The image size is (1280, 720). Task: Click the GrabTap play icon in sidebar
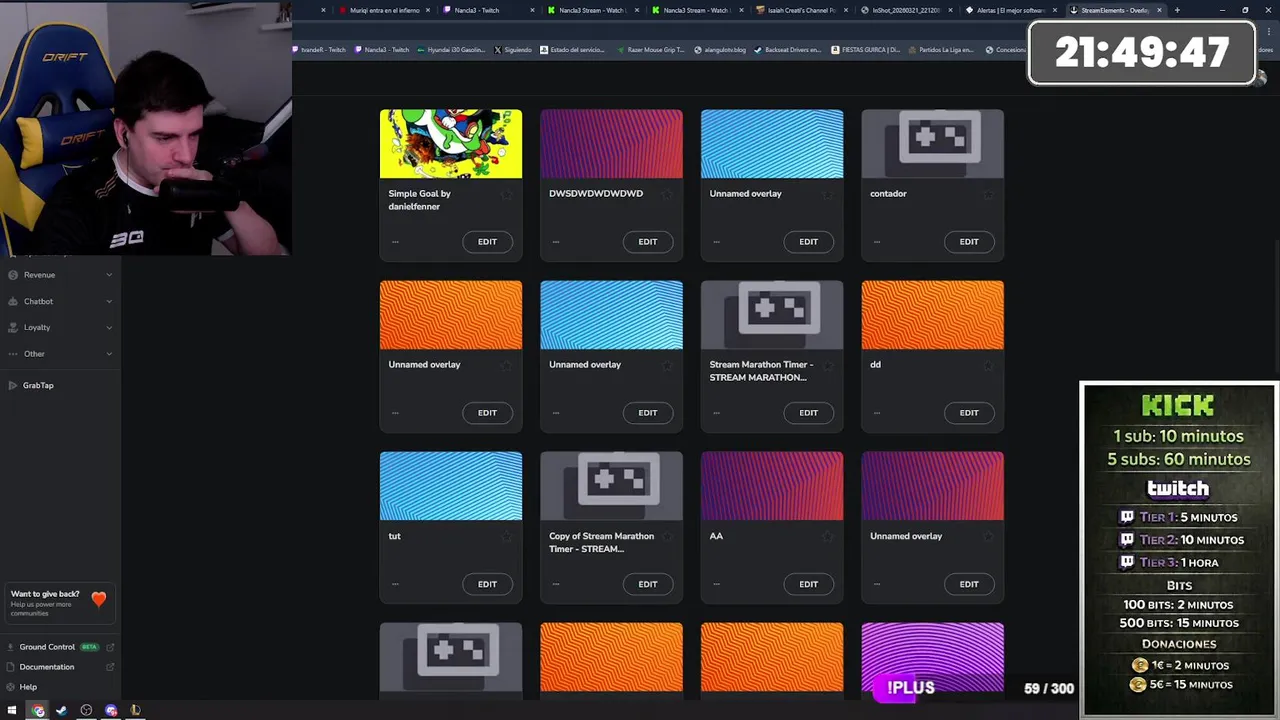[13, 385]
